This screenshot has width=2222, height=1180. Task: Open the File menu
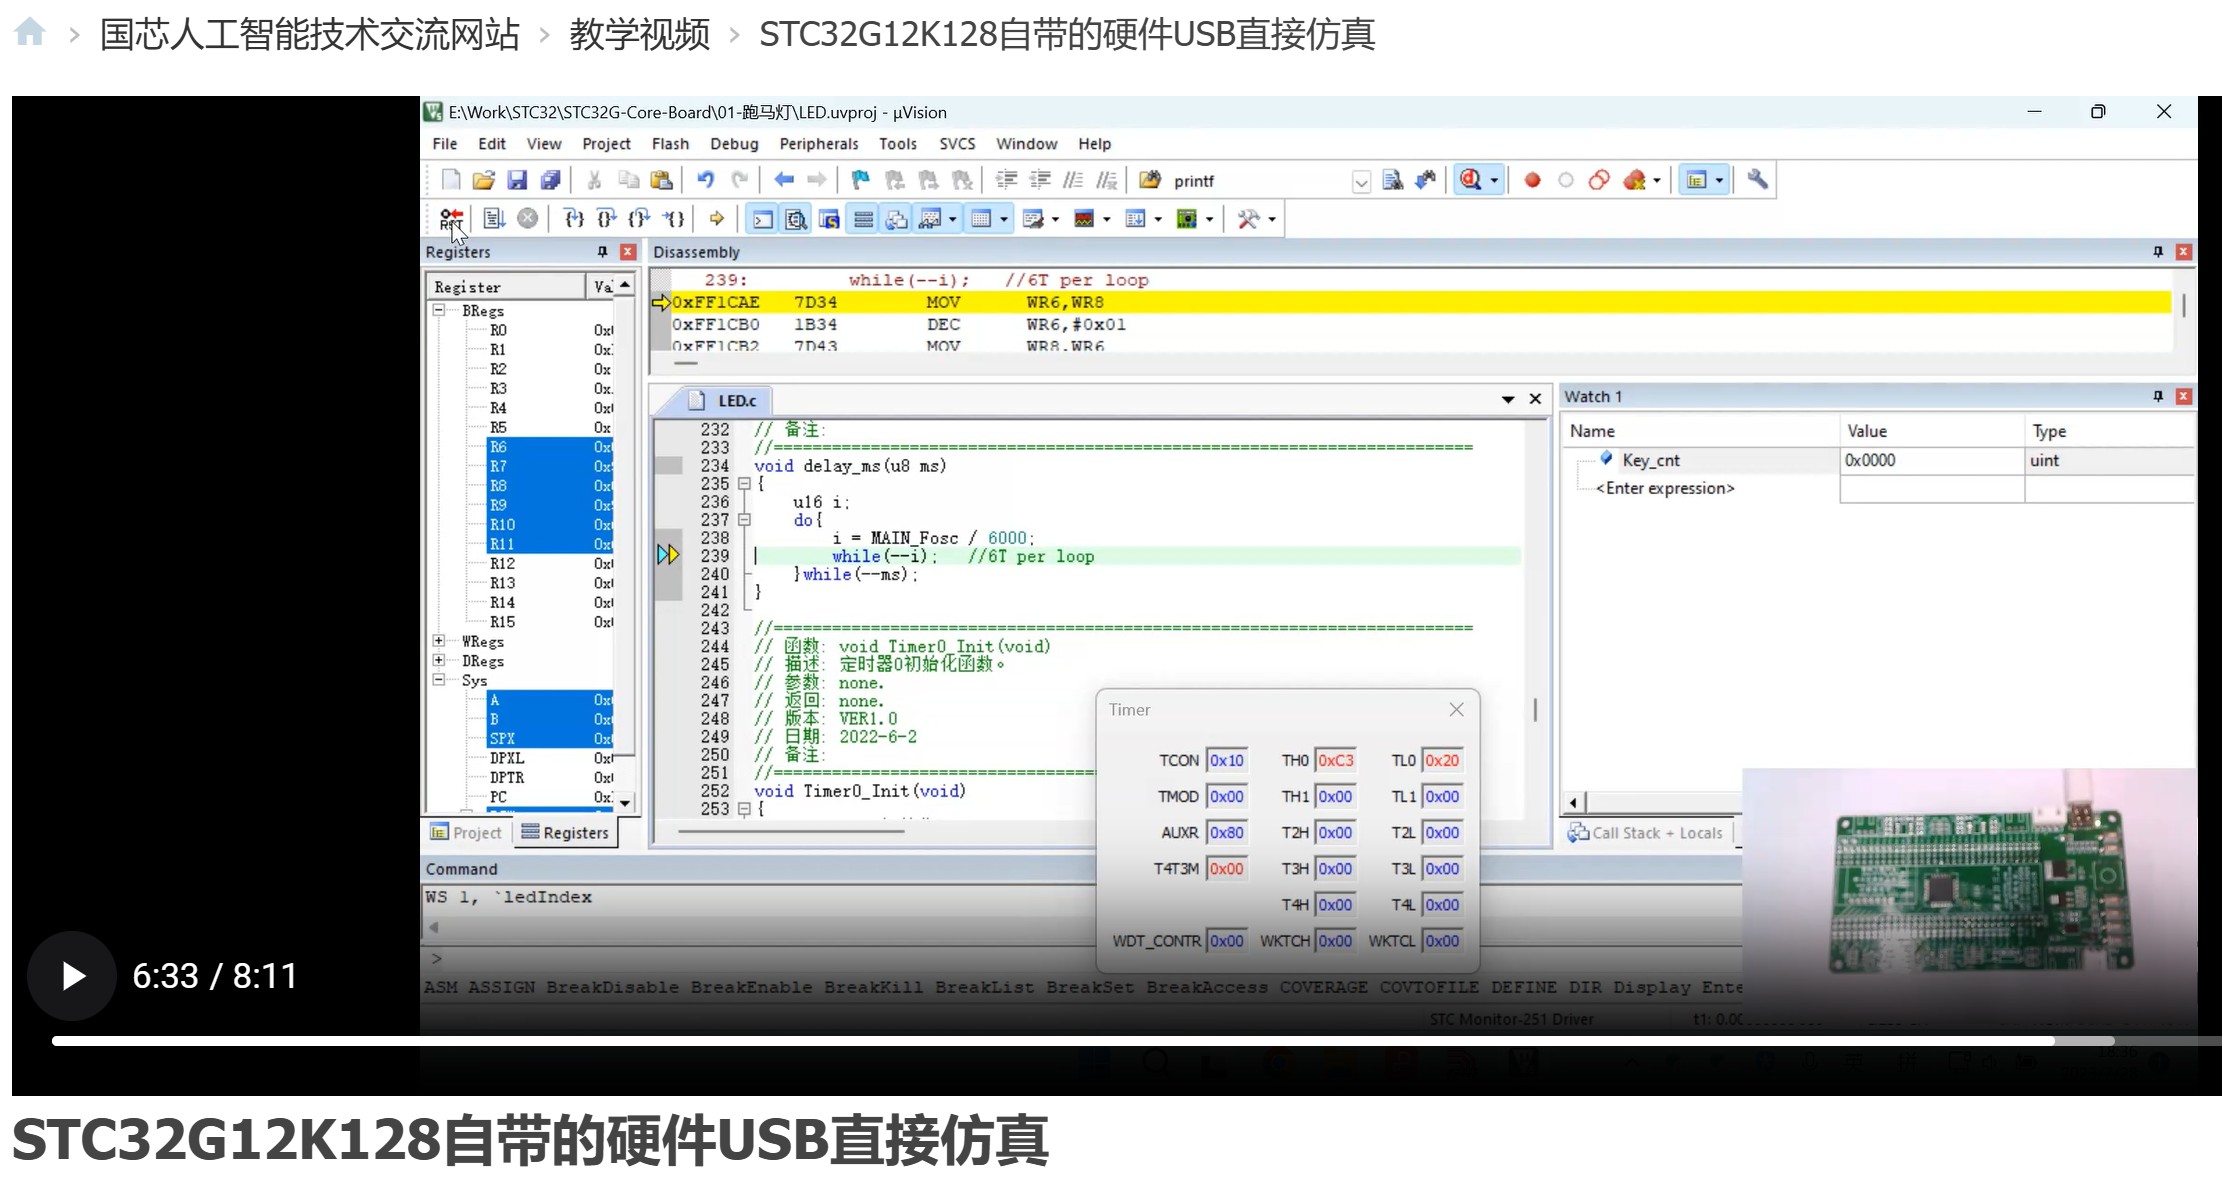pos(445,144)
